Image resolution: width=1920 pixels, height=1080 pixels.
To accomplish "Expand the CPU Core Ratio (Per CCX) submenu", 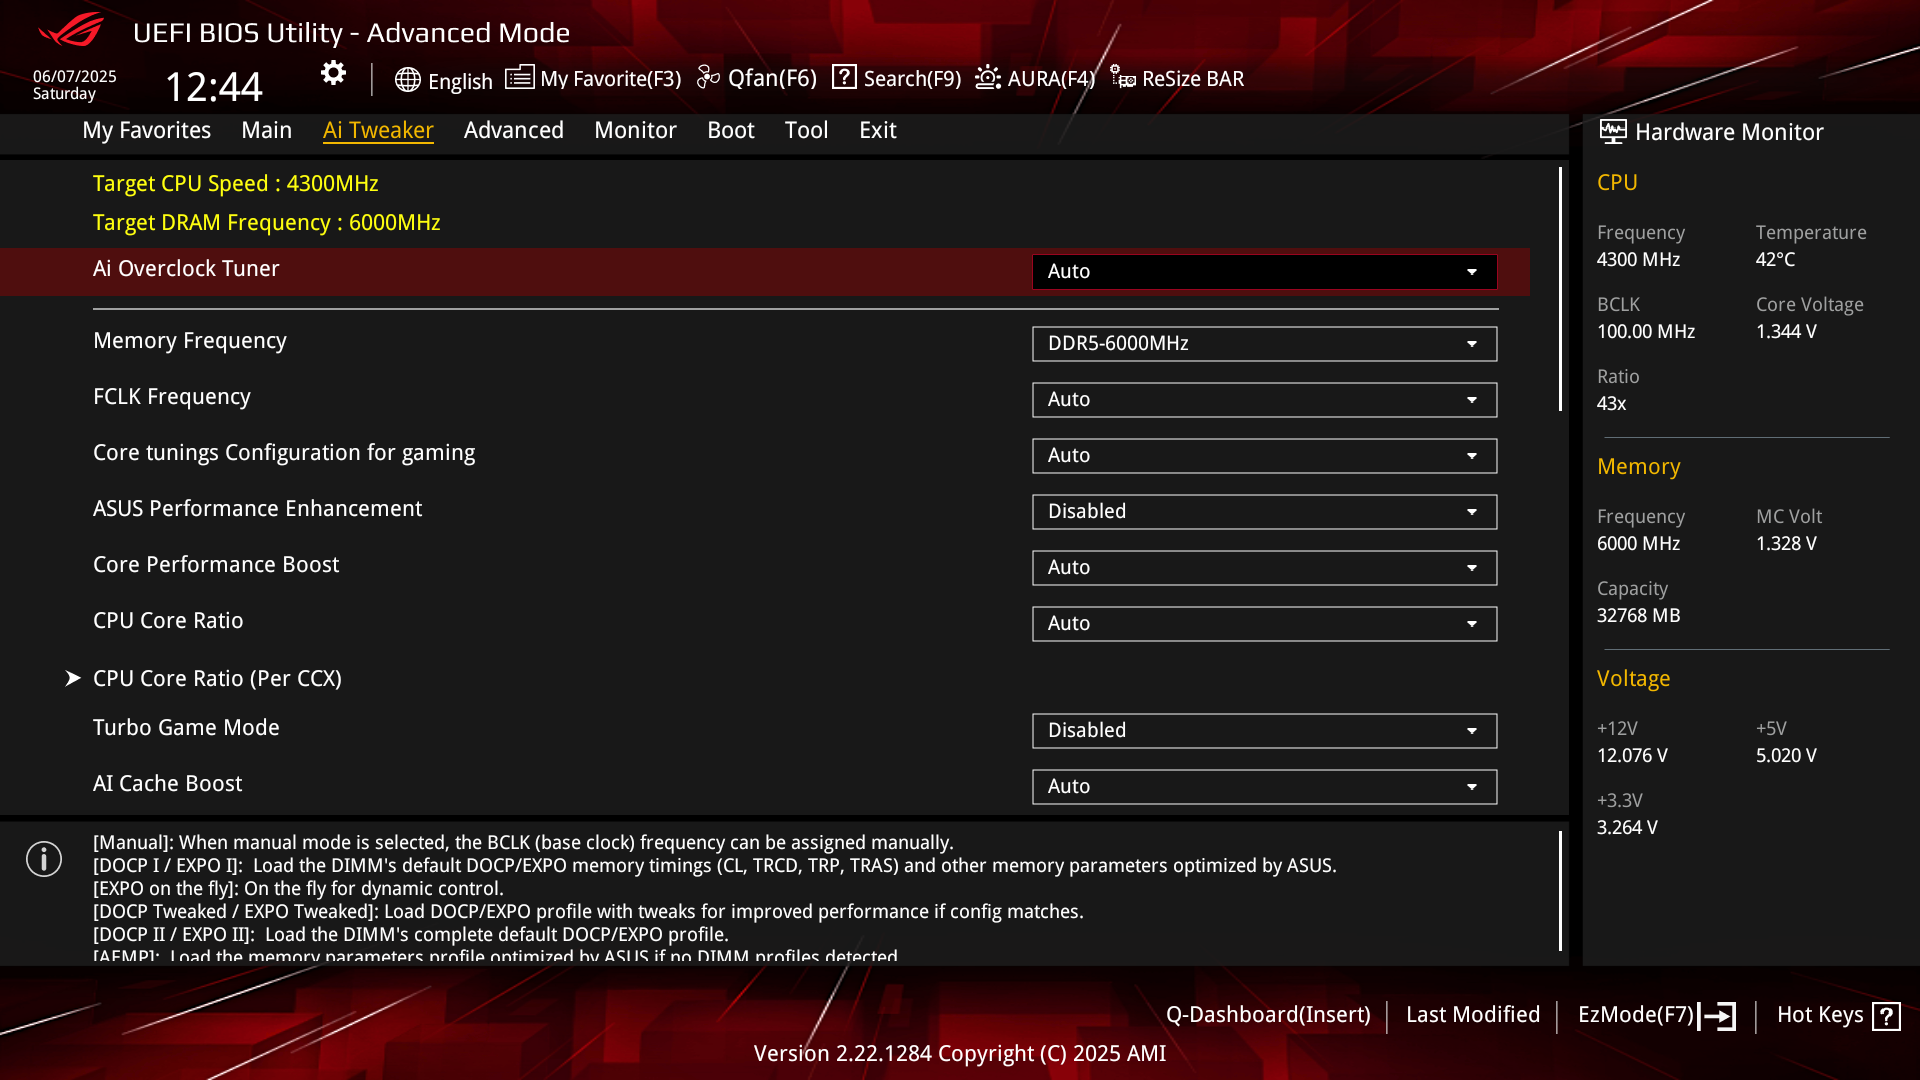I will pyautogui.click(x=217, y=678).
